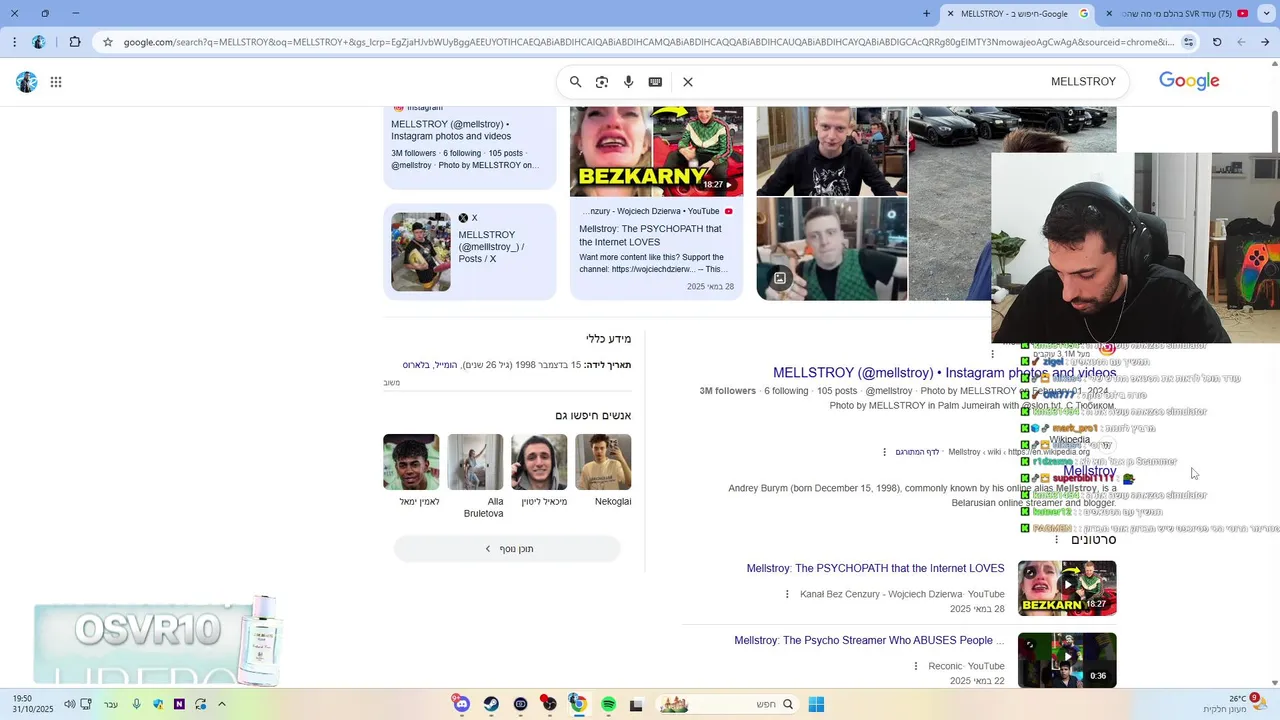1280x720 pixels.
Task: Start voice search with microphone
Action: click(628, 82)
